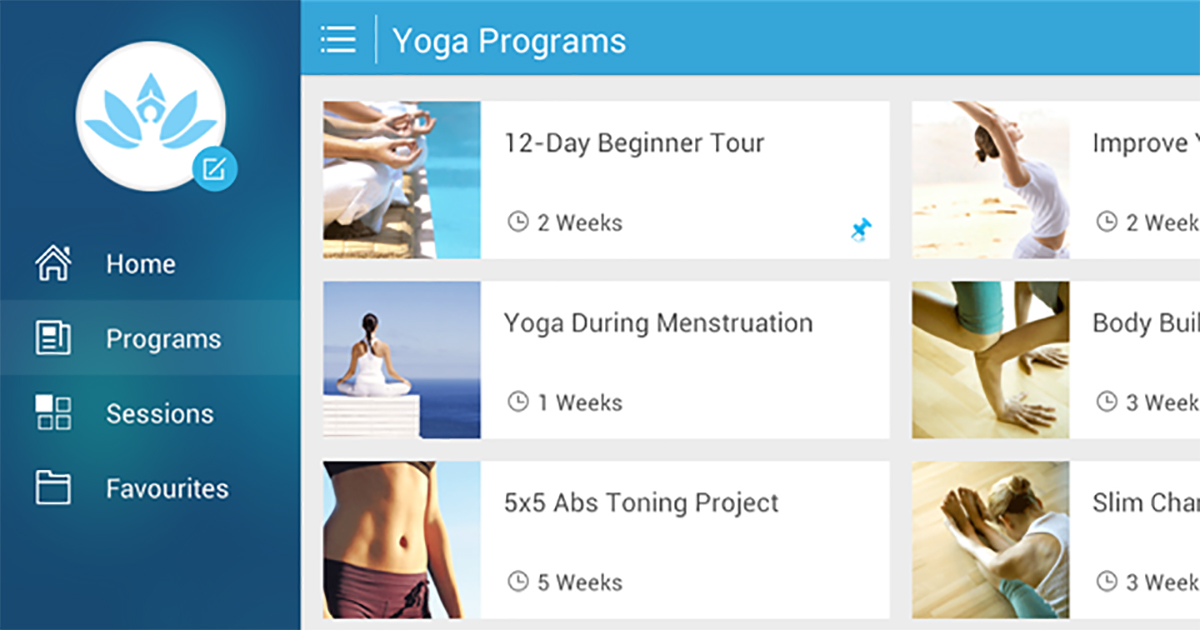Click the meditating woman by sea thumbnail
Screen dimensions: 1200x630
pos(402,360)
